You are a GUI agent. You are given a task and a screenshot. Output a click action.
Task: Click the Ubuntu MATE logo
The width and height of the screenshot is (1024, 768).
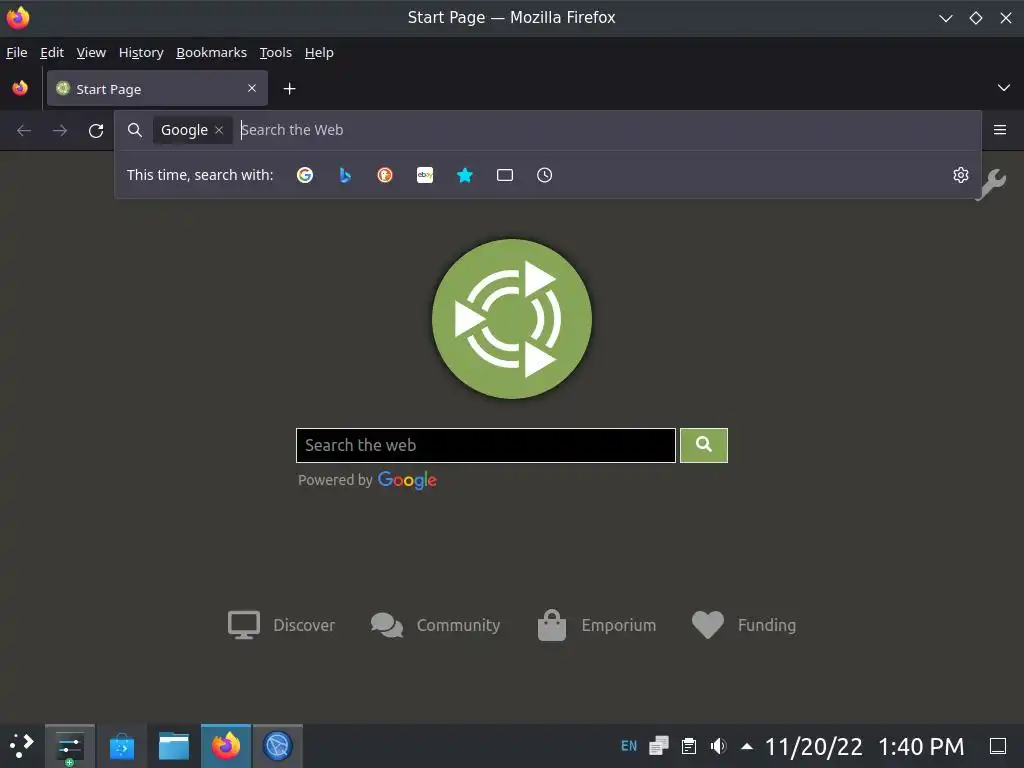[x=512, y=319]
